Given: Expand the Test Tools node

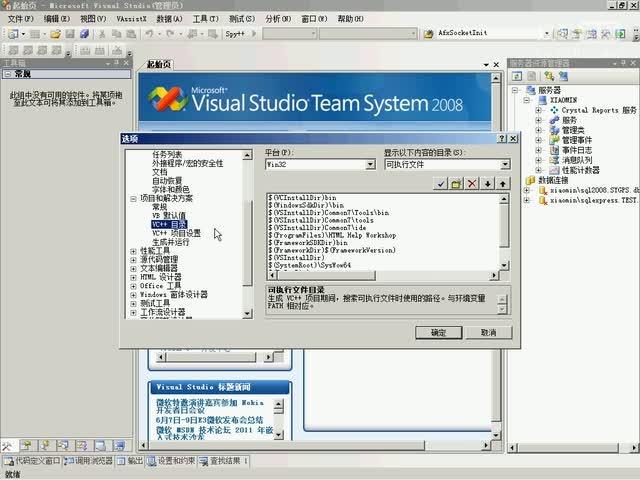Looking at the screenshot, I should [133, 304].
